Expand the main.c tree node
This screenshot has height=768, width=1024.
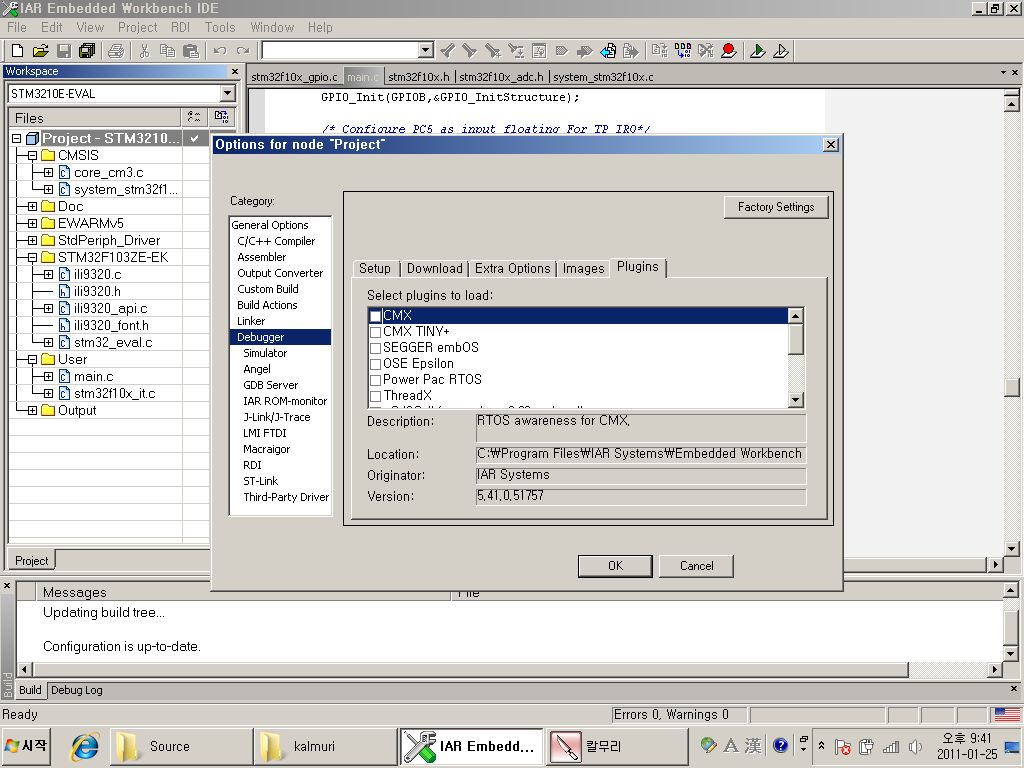(x=48, y=376)
